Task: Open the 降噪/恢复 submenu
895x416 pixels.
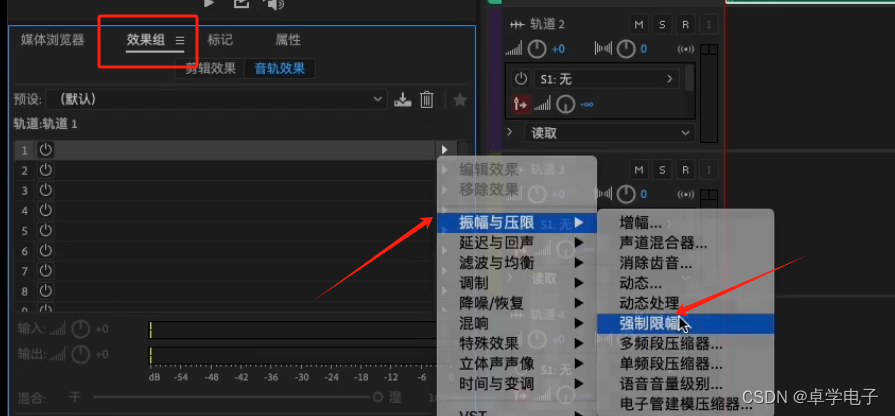Action: 517,303
